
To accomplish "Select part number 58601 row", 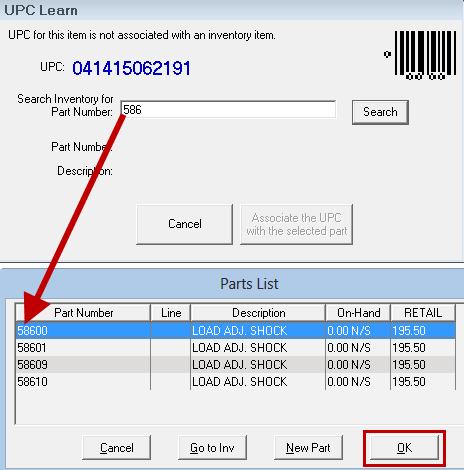I will 236,348.
